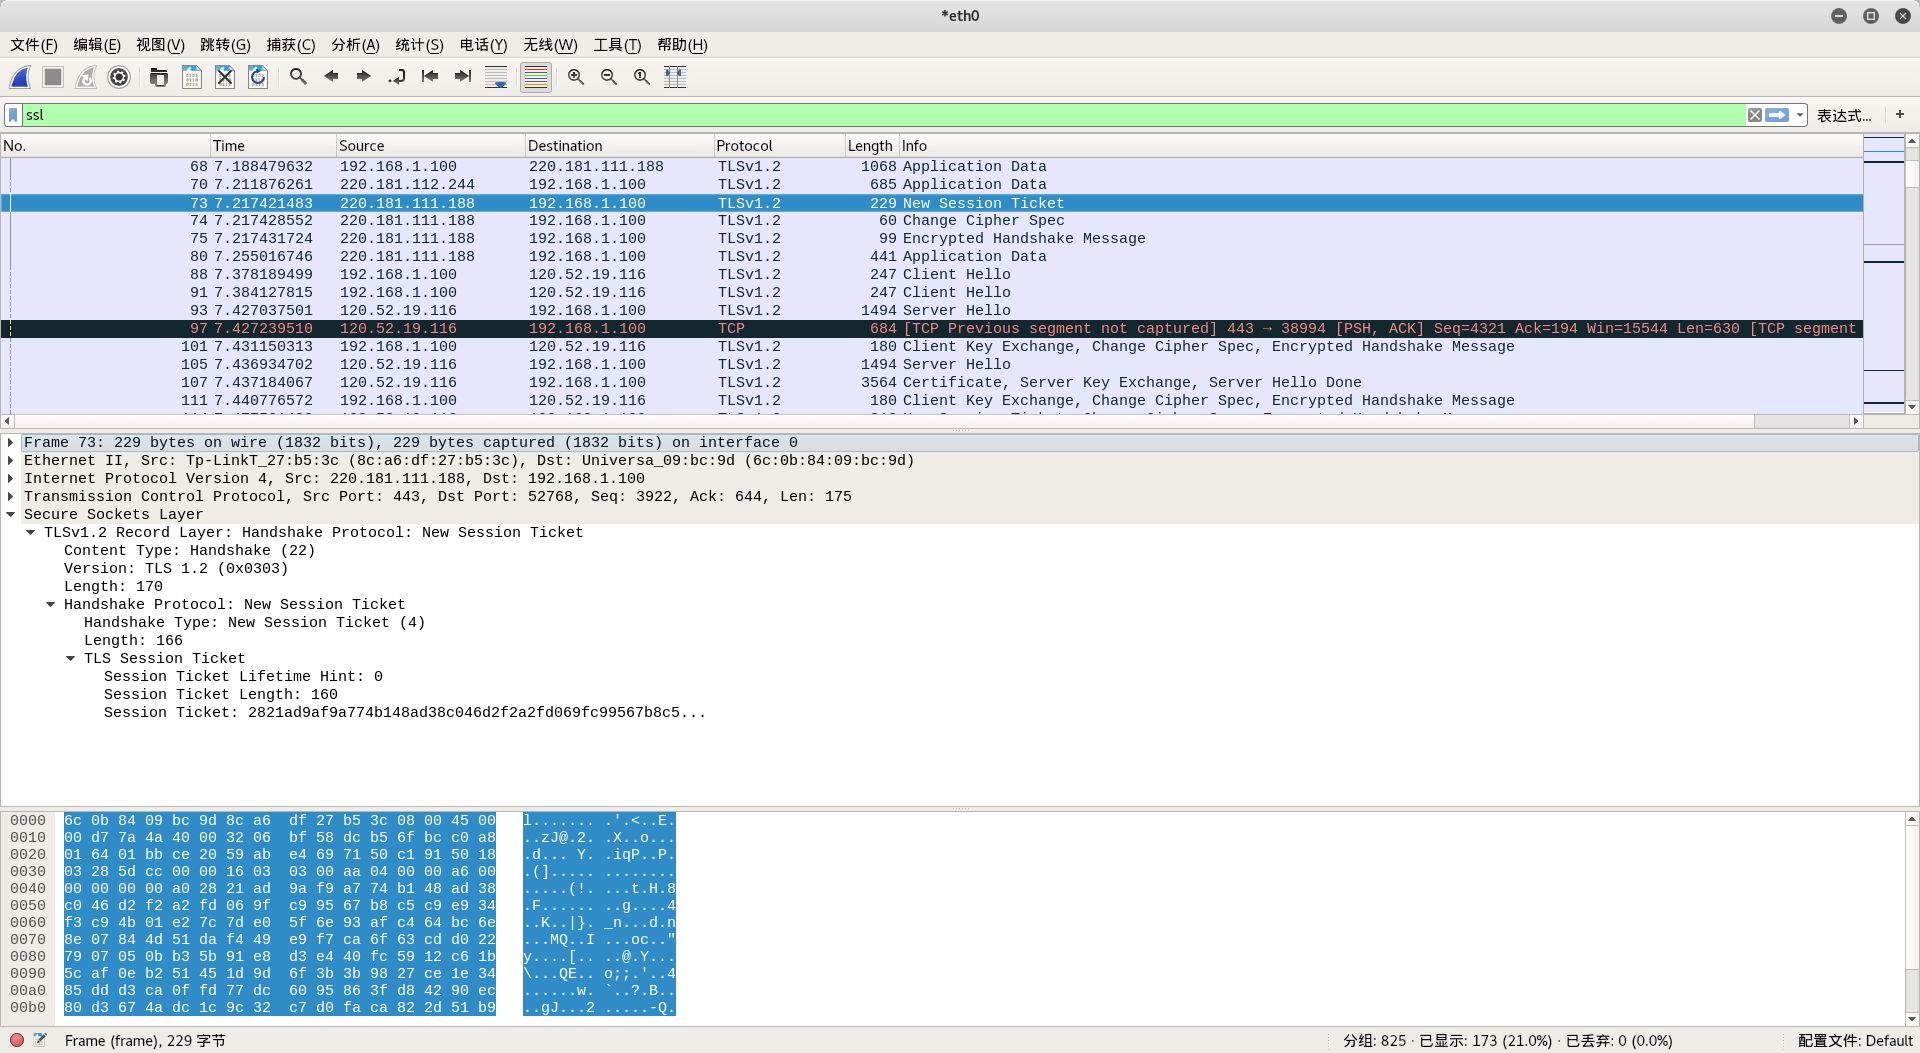Click the ssl display filter field

tap(884, 115)
